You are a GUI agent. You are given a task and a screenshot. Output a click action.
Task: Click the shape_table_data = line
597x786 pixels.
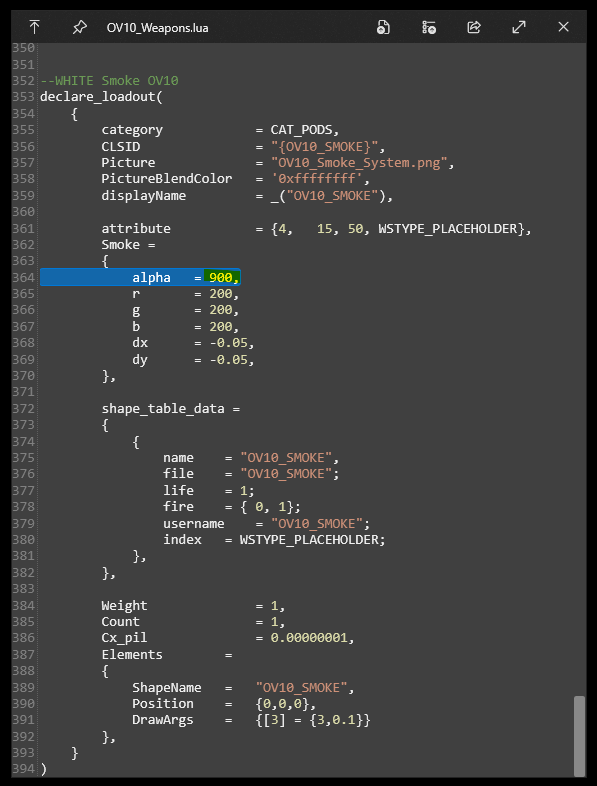pos(170,409)
